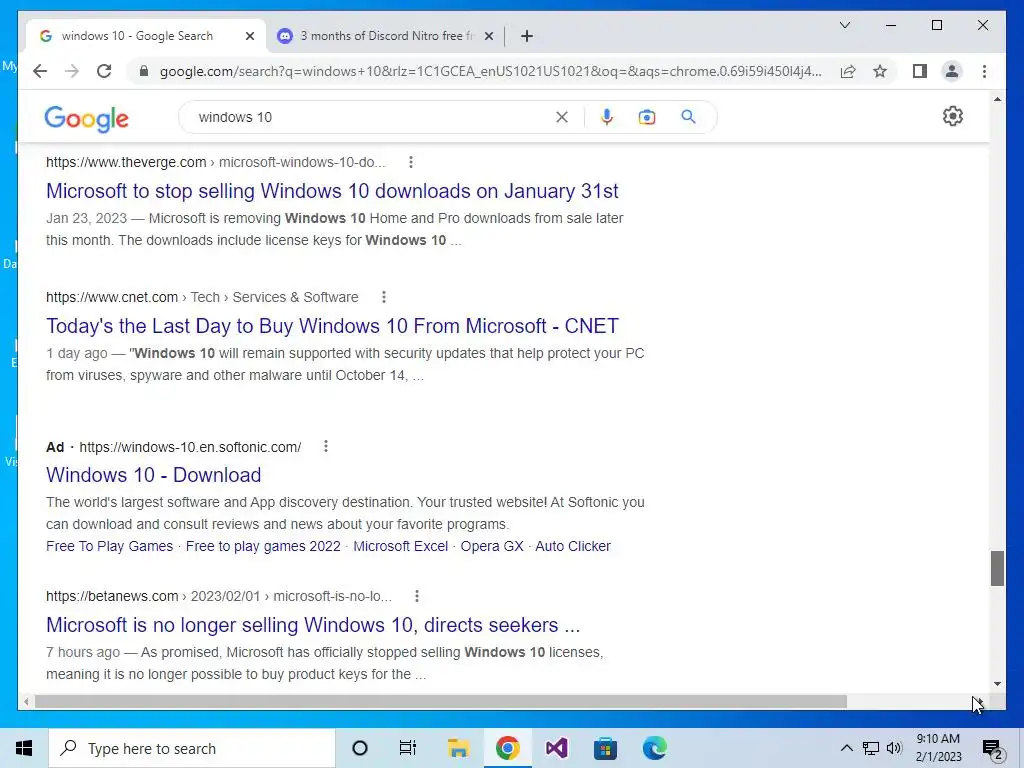The image size is (1024, 768).
Task: Open the volume control in tray
Action: click(894, 748)
